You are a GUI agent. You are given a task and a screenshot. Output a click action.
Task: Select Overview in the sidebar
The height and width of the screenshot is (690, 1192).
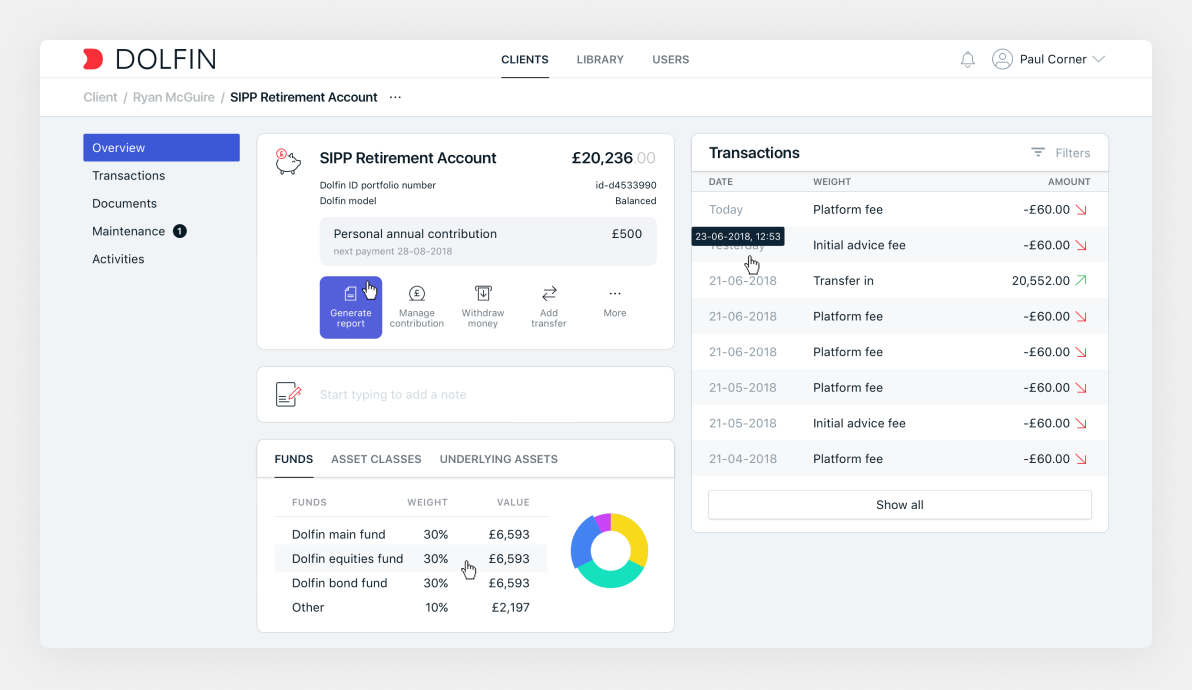point(161,147)
